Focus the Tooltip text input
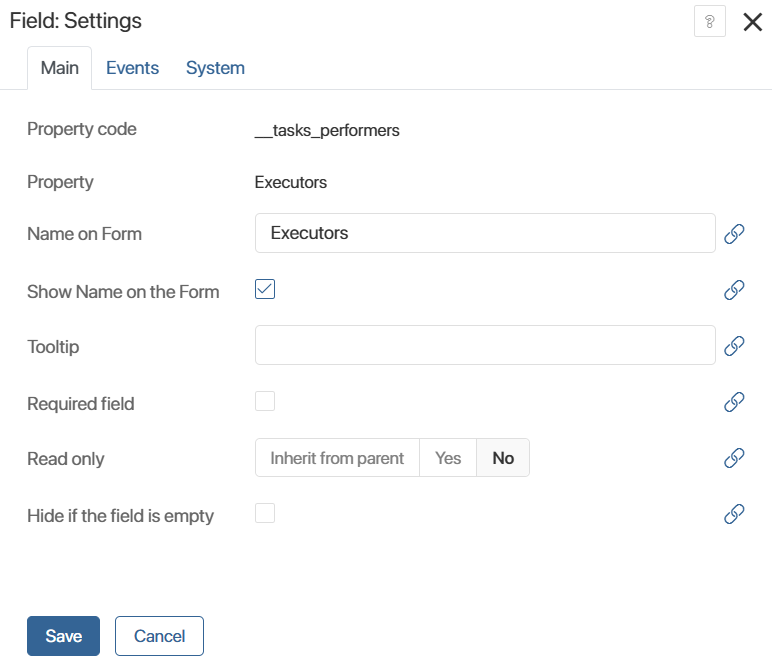This screenshot has width=772, height=663. coord(485,346)
